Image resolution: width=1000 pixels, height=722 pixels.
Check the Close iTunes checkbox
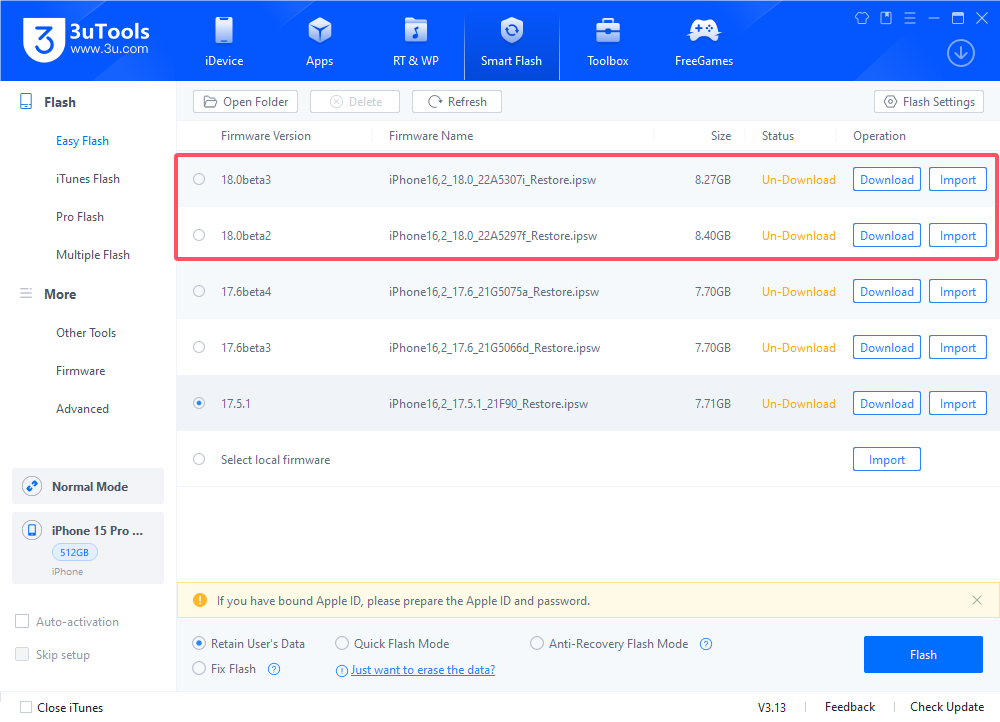click(x=26, y=707)
